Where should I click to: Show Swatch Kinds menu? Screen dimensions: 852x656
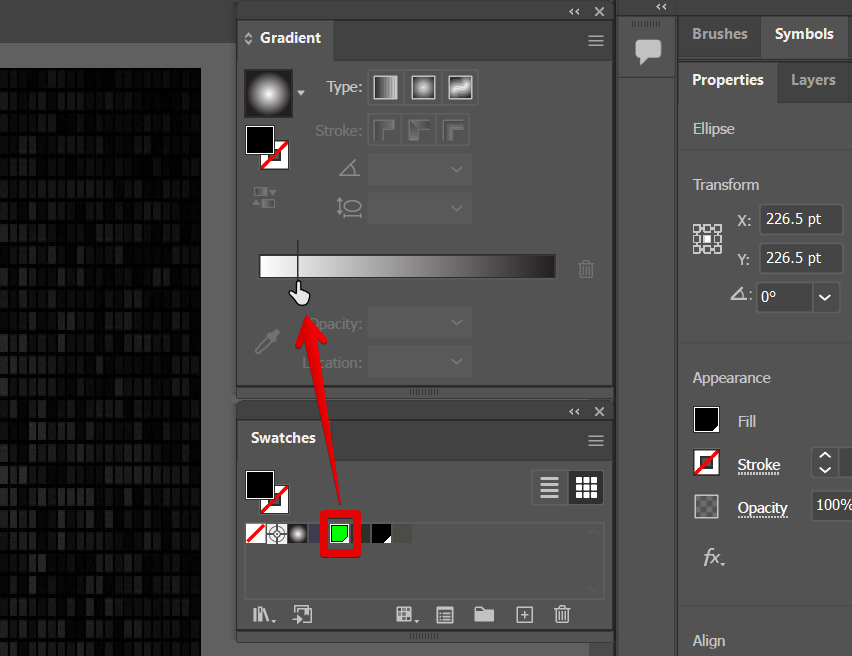click(x=407, y=615)
